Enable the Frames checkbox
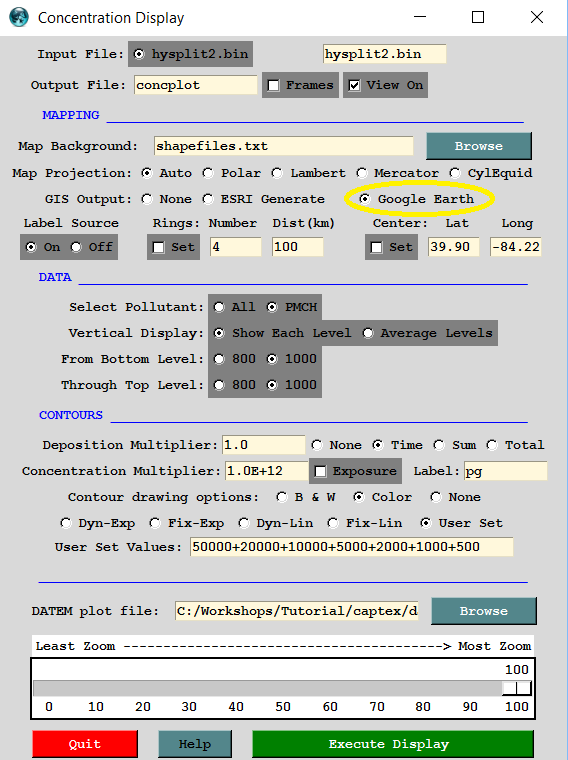568x760 pixels. (x=274, y=85)
